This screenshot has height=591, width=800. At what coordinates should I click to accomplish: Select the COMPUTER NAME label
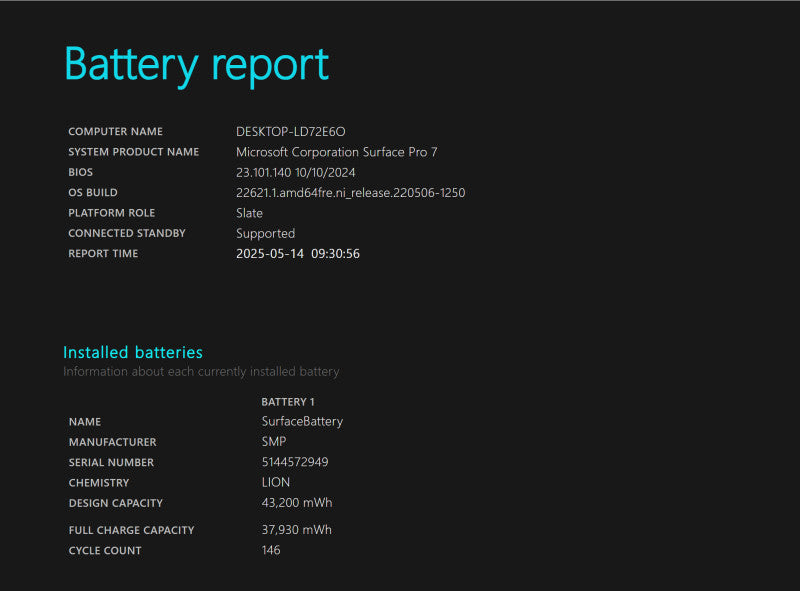(x=115, y=131)
